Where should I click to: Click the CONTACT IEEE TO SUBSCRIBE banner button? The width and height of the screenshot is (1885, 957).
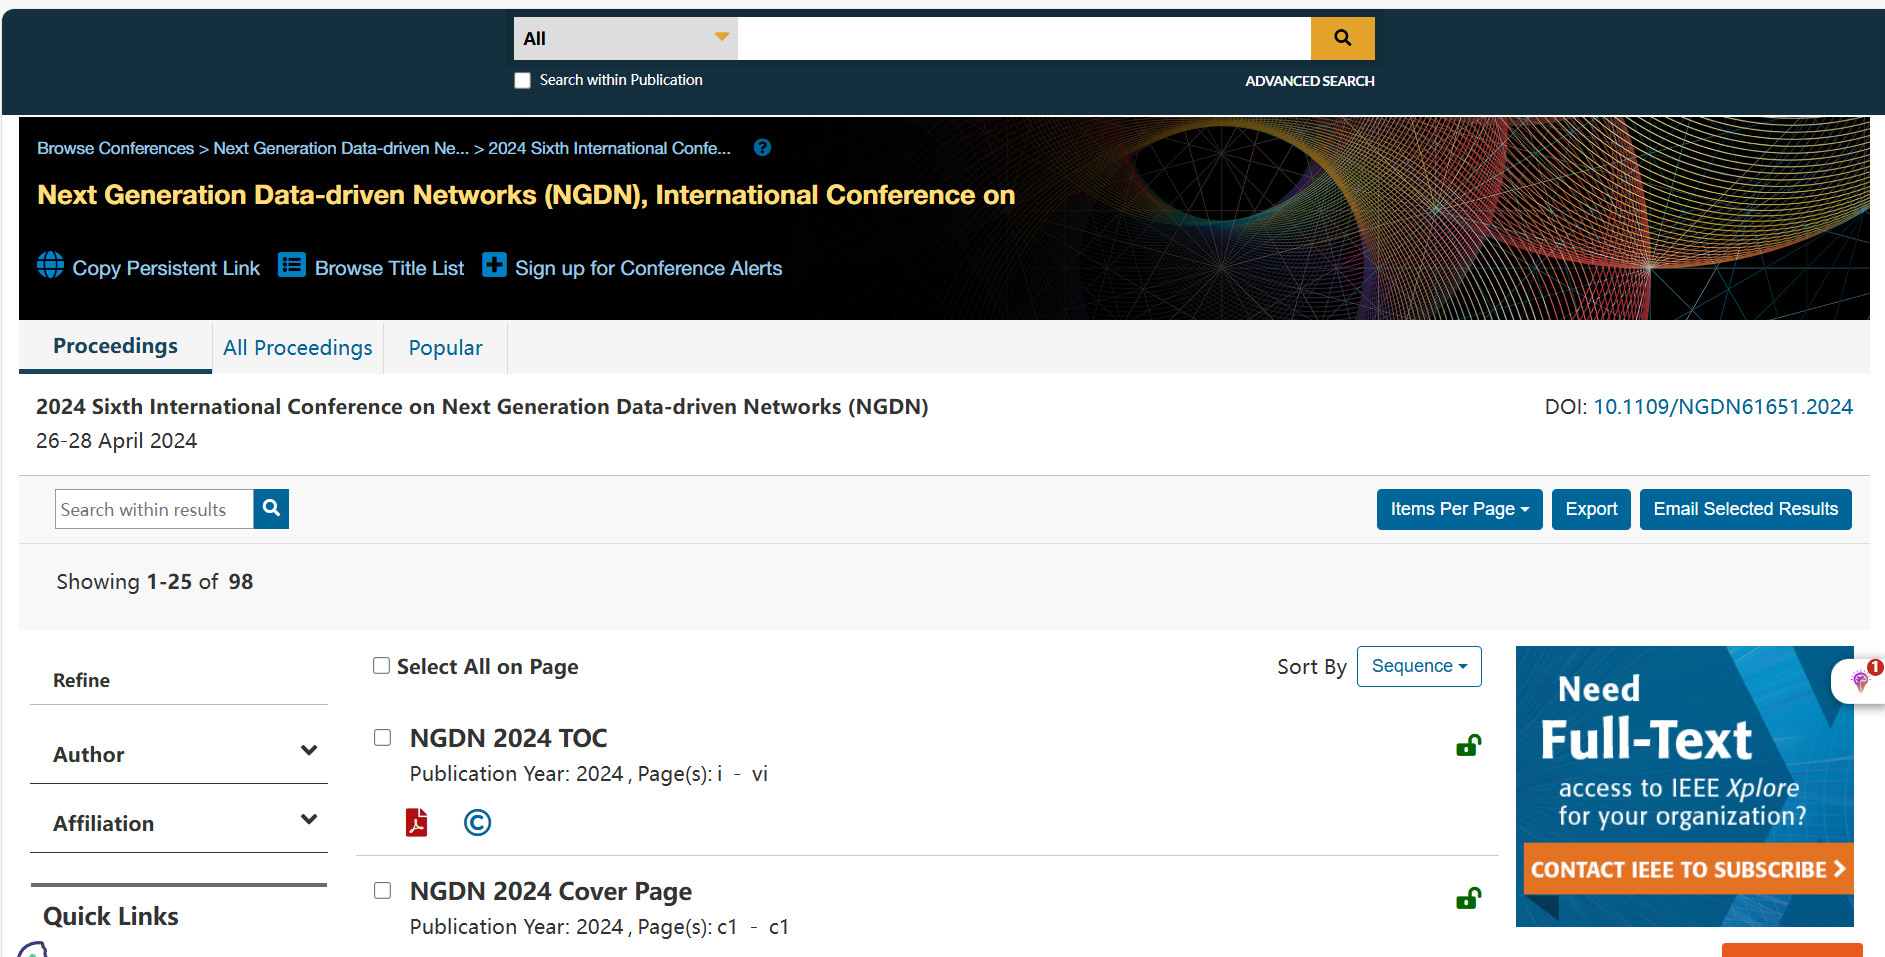coord(1688,869)
